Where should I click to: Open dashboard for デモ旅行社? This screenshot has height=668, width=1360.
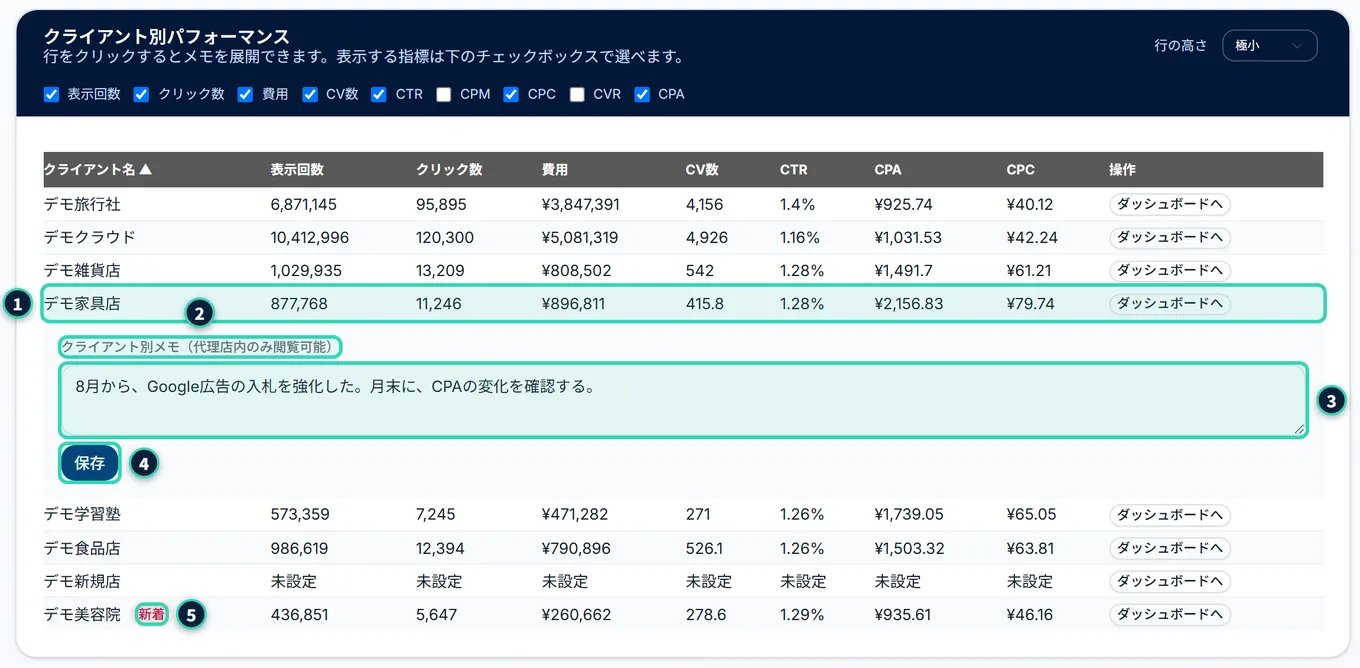[x=1170, y=204]
